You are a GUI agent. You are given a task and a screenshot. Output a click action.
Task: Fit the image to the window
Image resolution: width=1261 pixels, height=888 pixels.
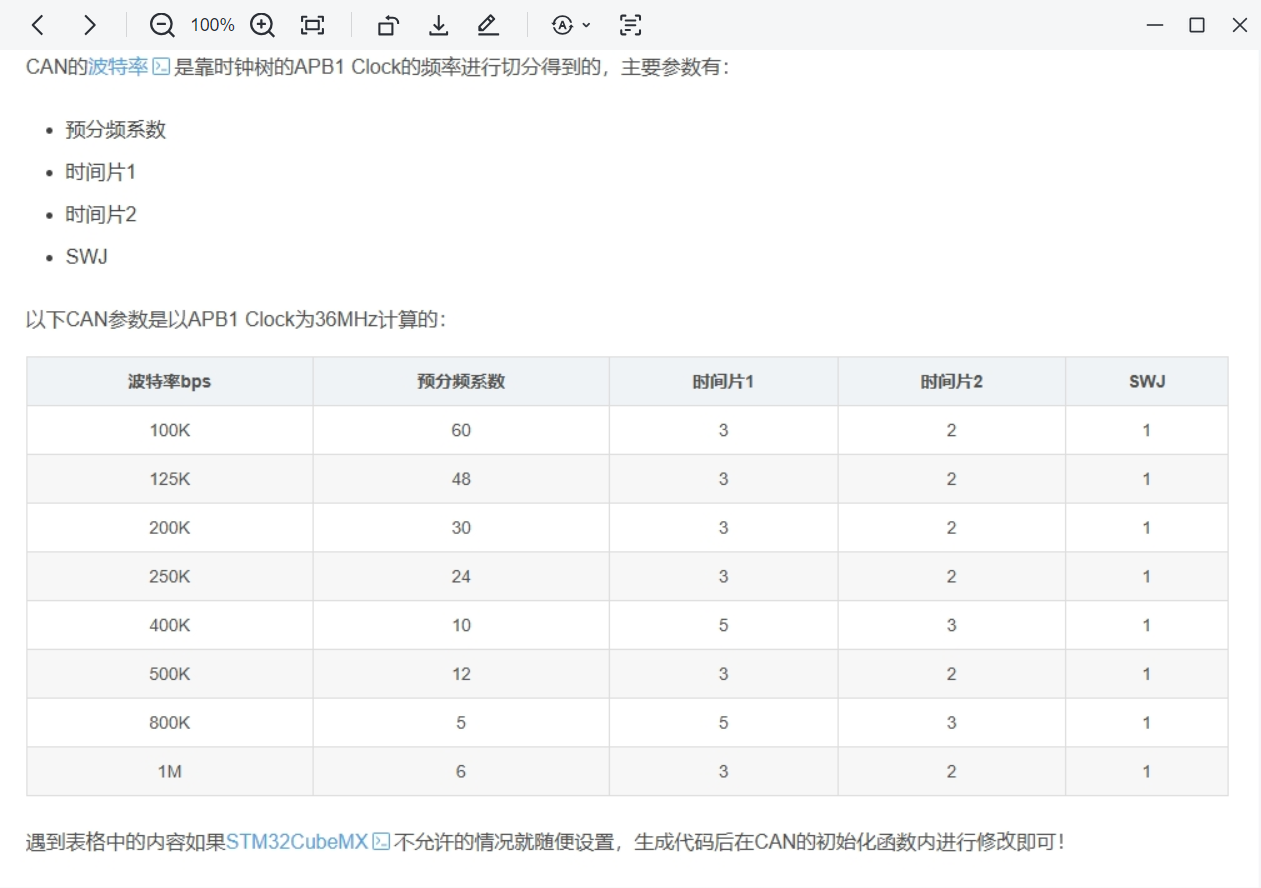[x=313, y=25]
